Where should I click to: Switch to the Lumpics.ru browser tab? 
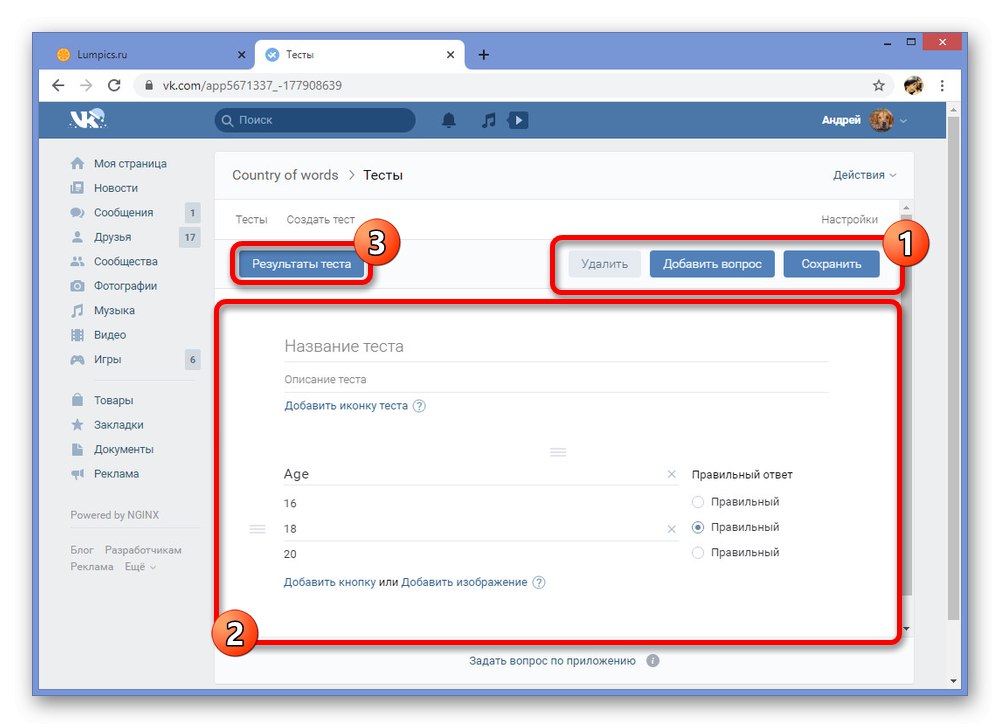coord(150,55)
